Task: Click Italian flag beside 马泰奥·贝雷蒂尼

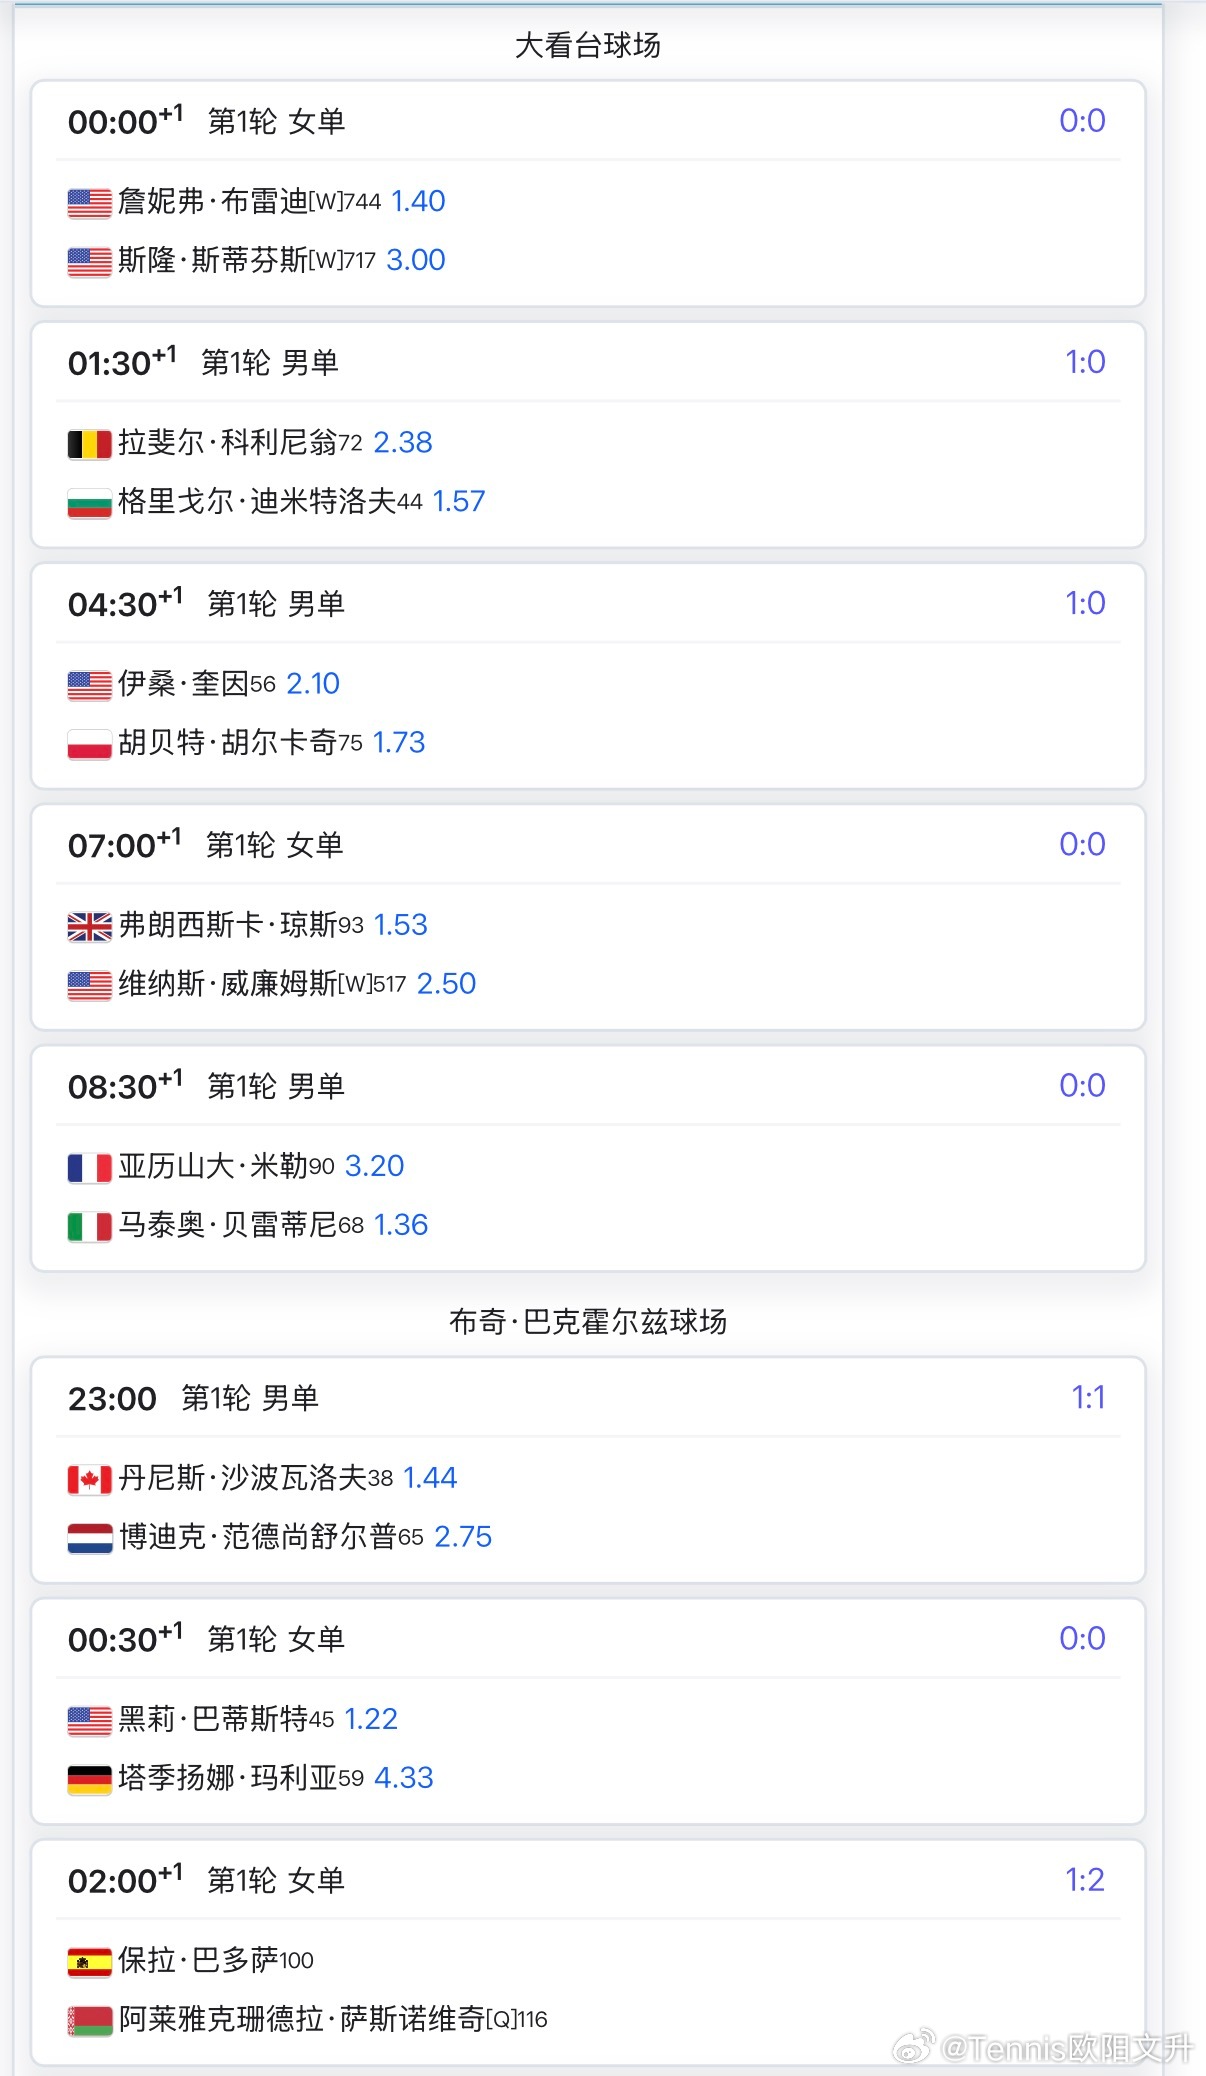Action: point(89,1227)
